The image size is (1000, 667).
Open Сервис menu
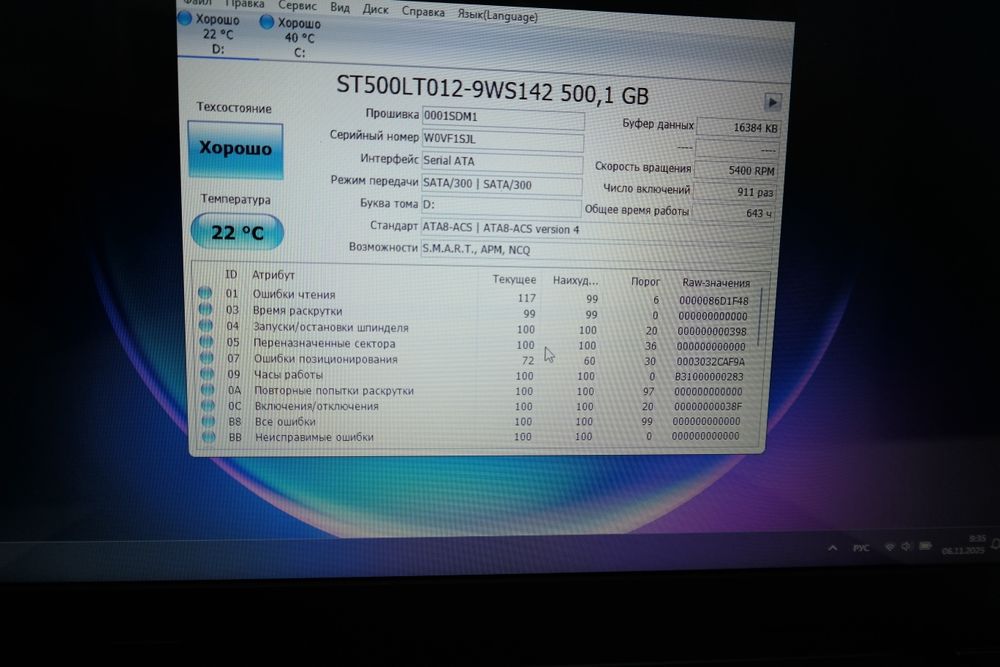coord(297,6)
